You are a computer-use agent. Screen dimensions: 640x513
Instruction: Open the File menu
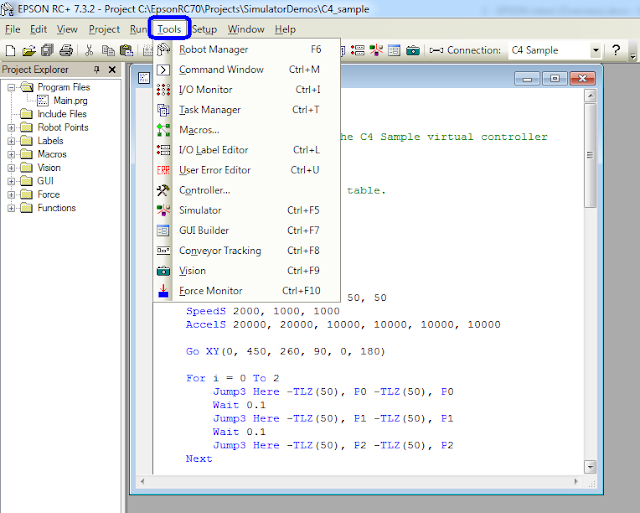(13, 29)
